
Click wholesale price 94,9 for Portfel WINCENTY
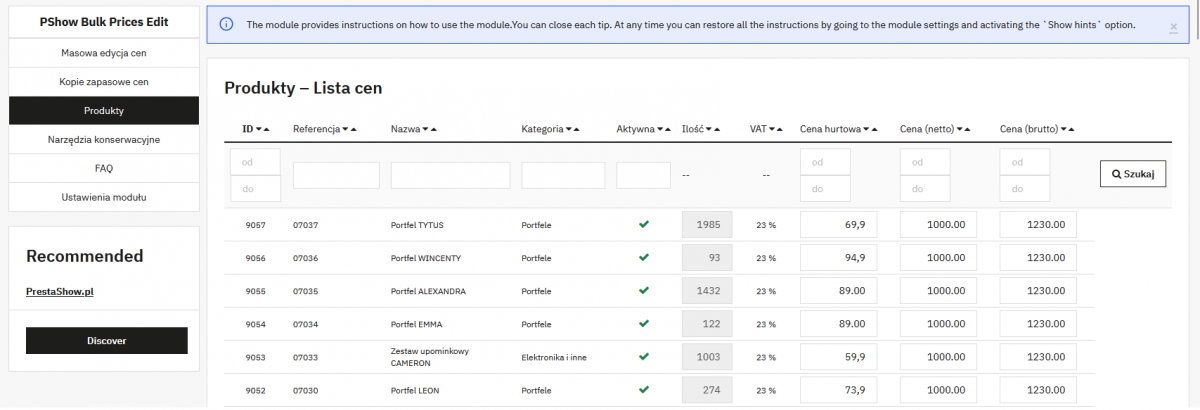839,257
